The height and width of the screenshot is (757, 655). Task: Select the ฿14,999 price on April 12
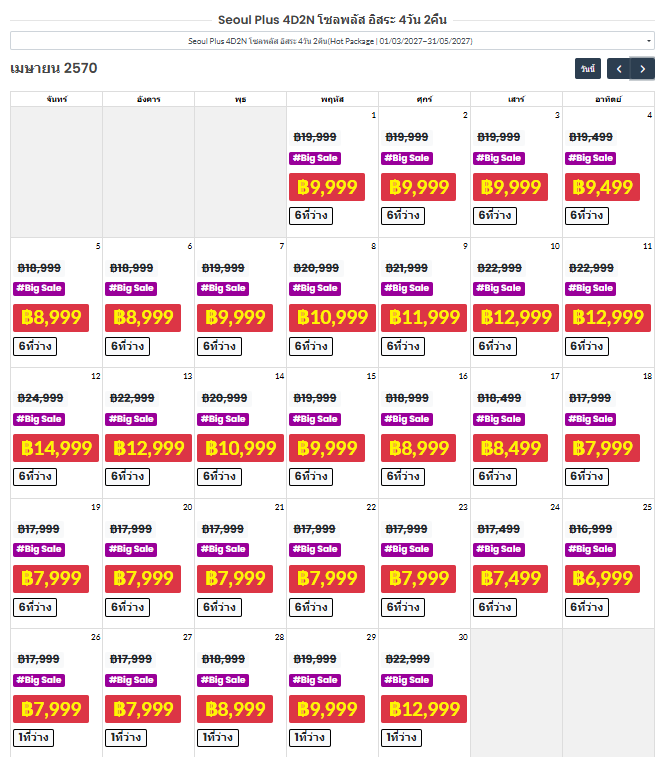(56, 448)
